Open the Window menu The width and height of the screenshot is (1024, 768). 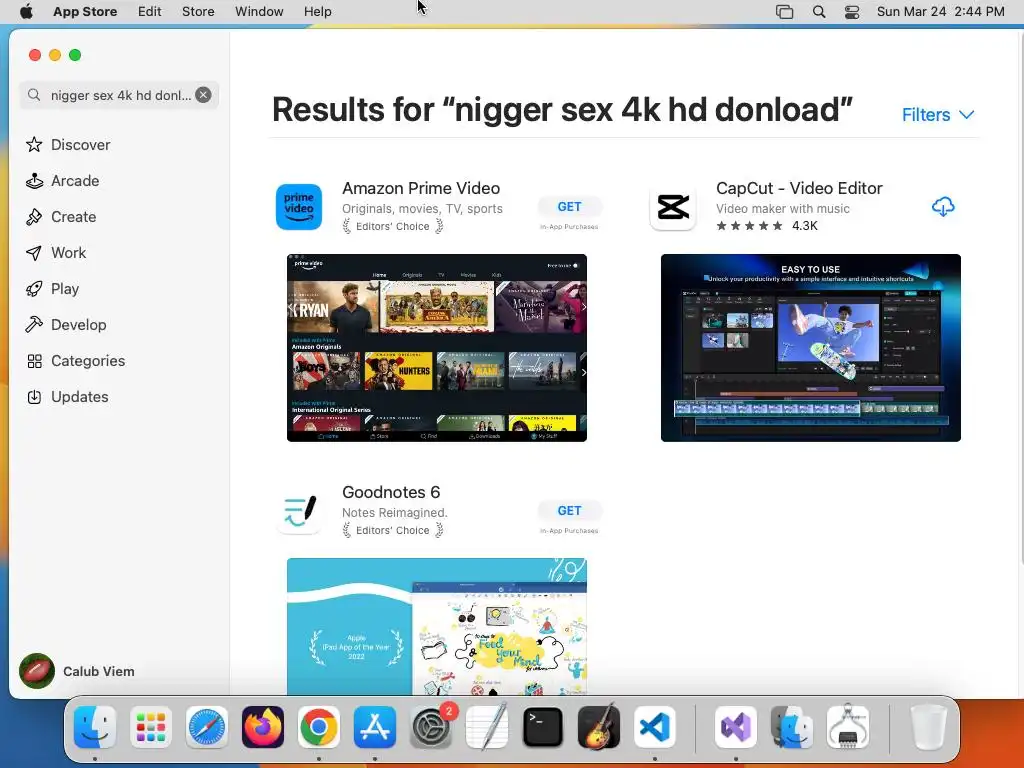(x=259, y=12)
